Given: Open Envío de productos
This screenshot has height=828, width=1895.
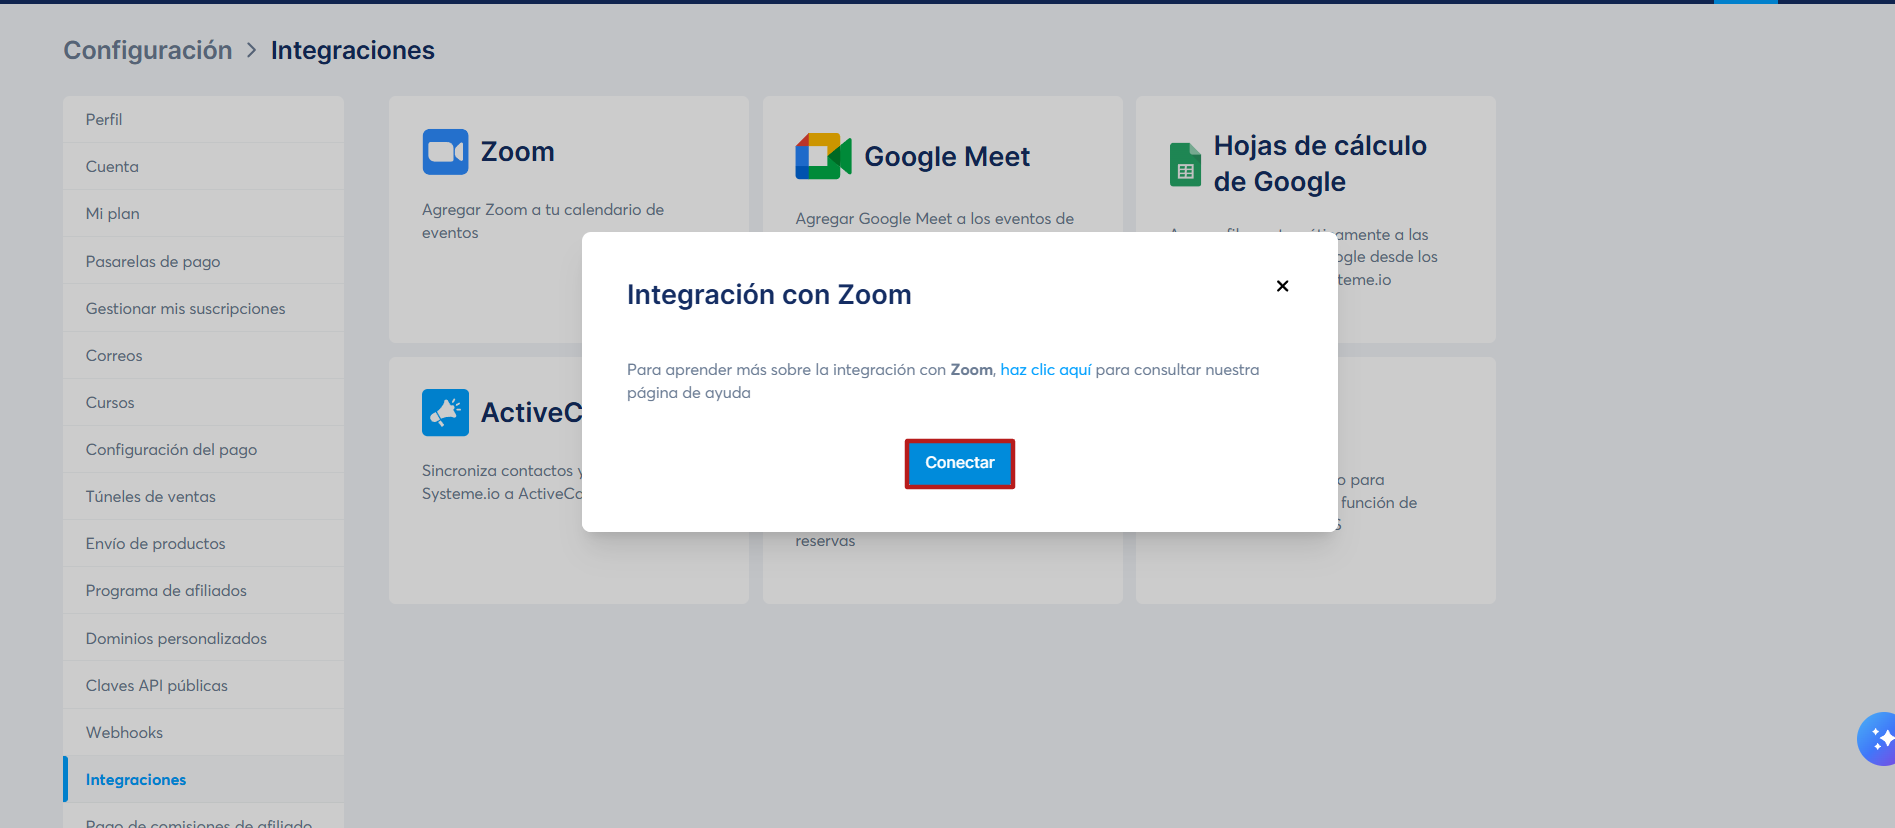Looking at the screenshot, I should (x=203, y=543).
